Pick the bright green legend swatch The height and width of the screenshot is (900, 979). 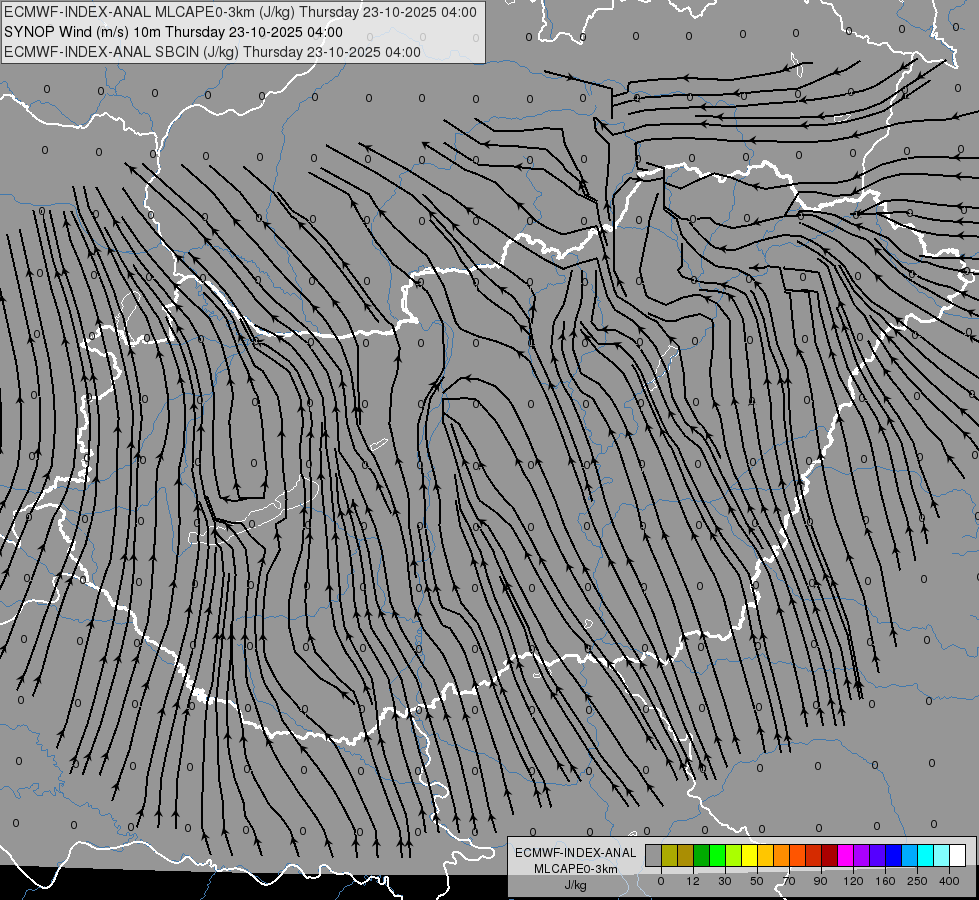tap(717, 855)
